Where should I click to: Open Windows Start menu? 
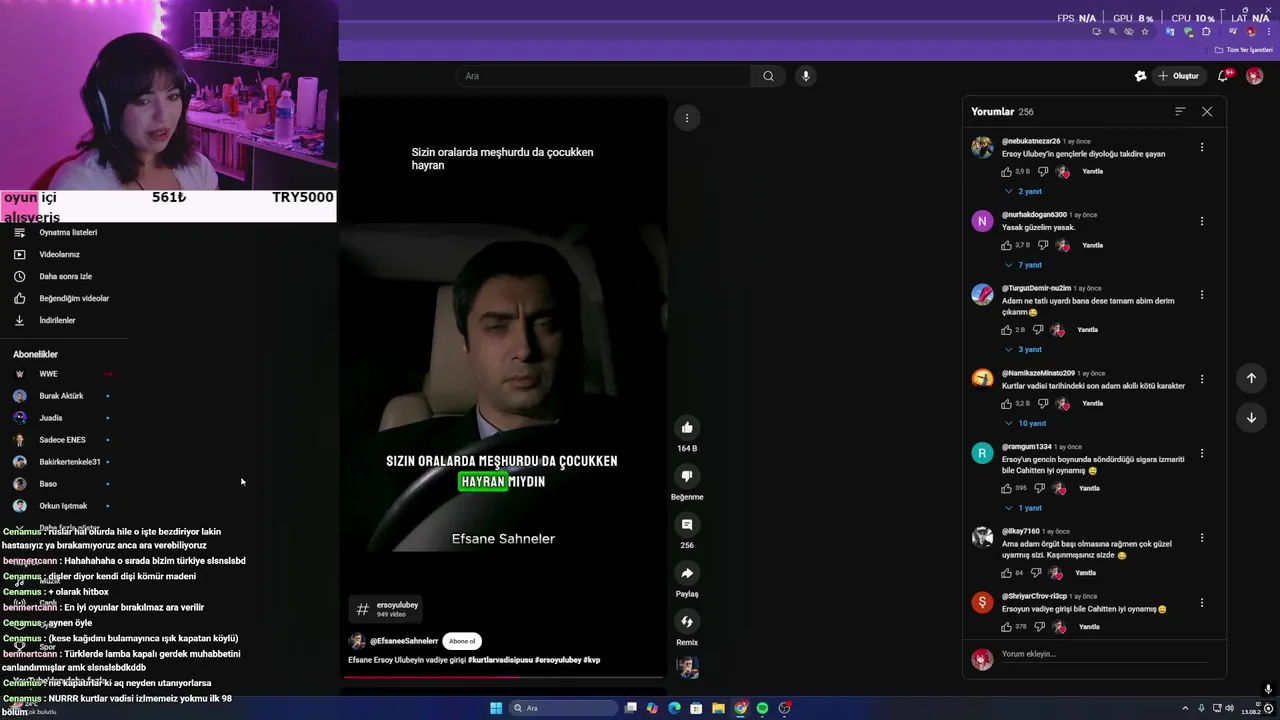coord(496,708)
